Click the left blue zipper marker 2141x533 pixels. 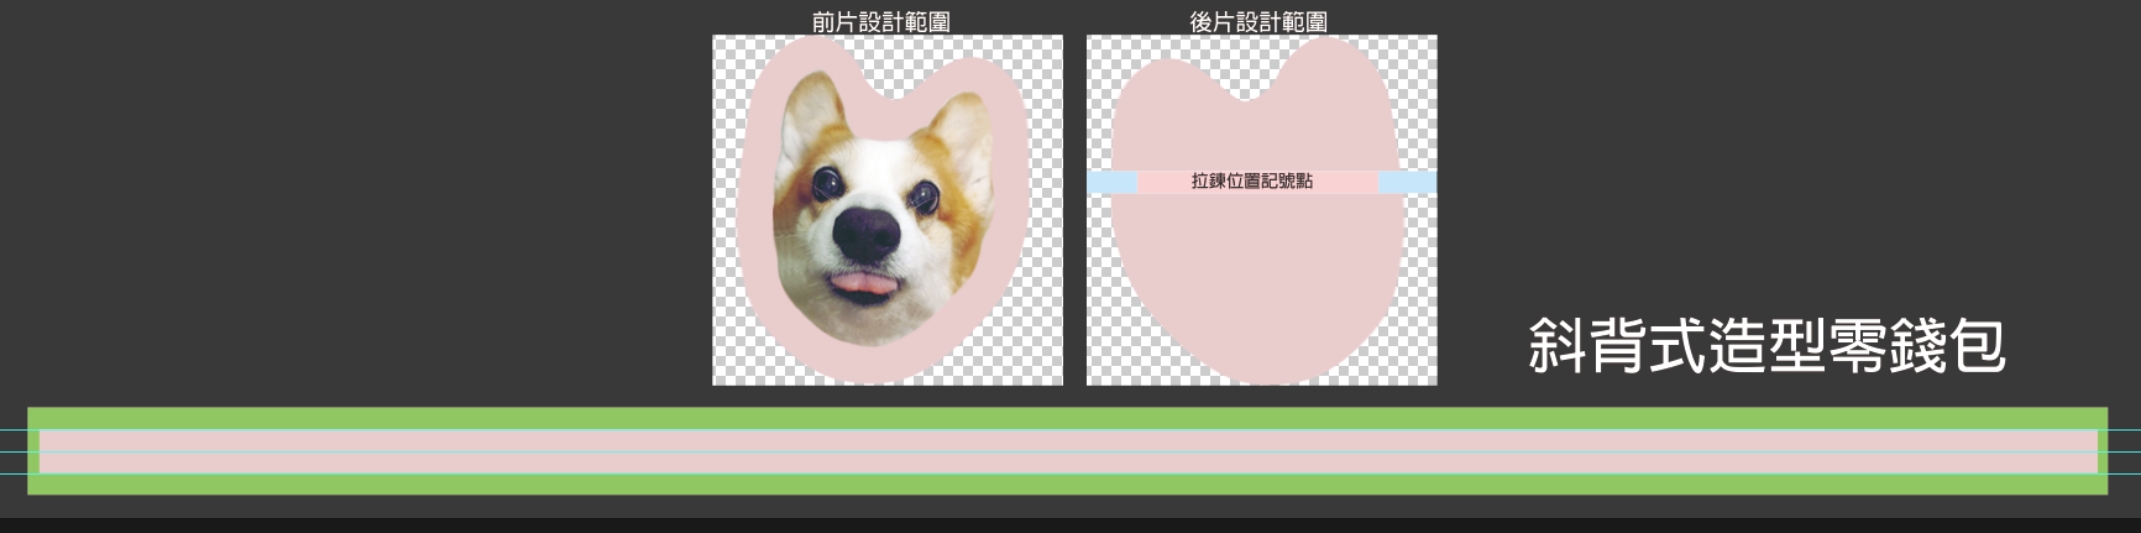[1111, 182]
